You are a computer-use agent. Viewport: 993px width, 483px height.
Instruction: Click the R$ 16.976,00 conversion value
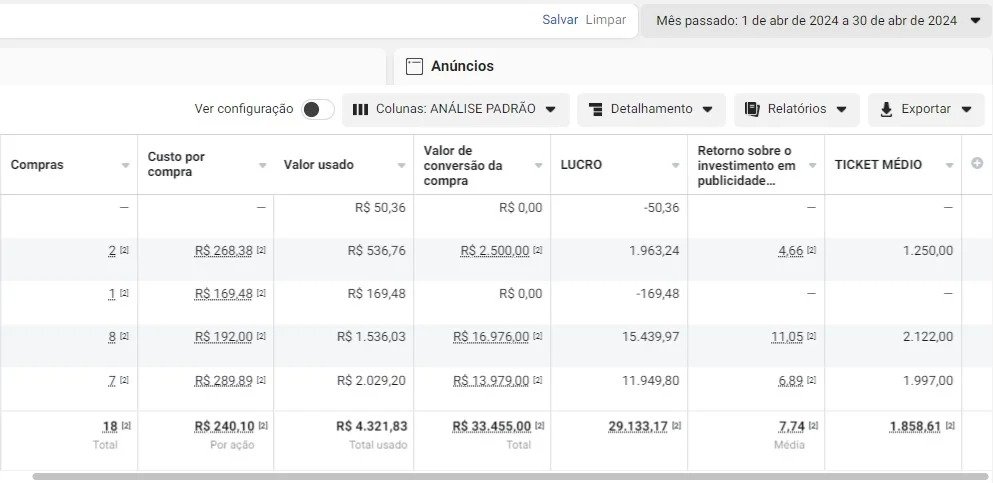pos(491,337)
